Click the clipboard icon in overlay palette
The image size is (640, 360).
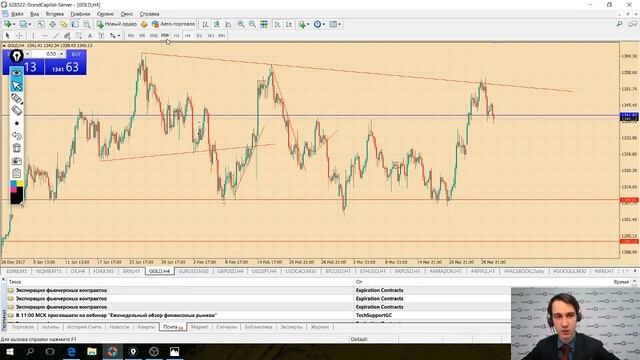16,173
